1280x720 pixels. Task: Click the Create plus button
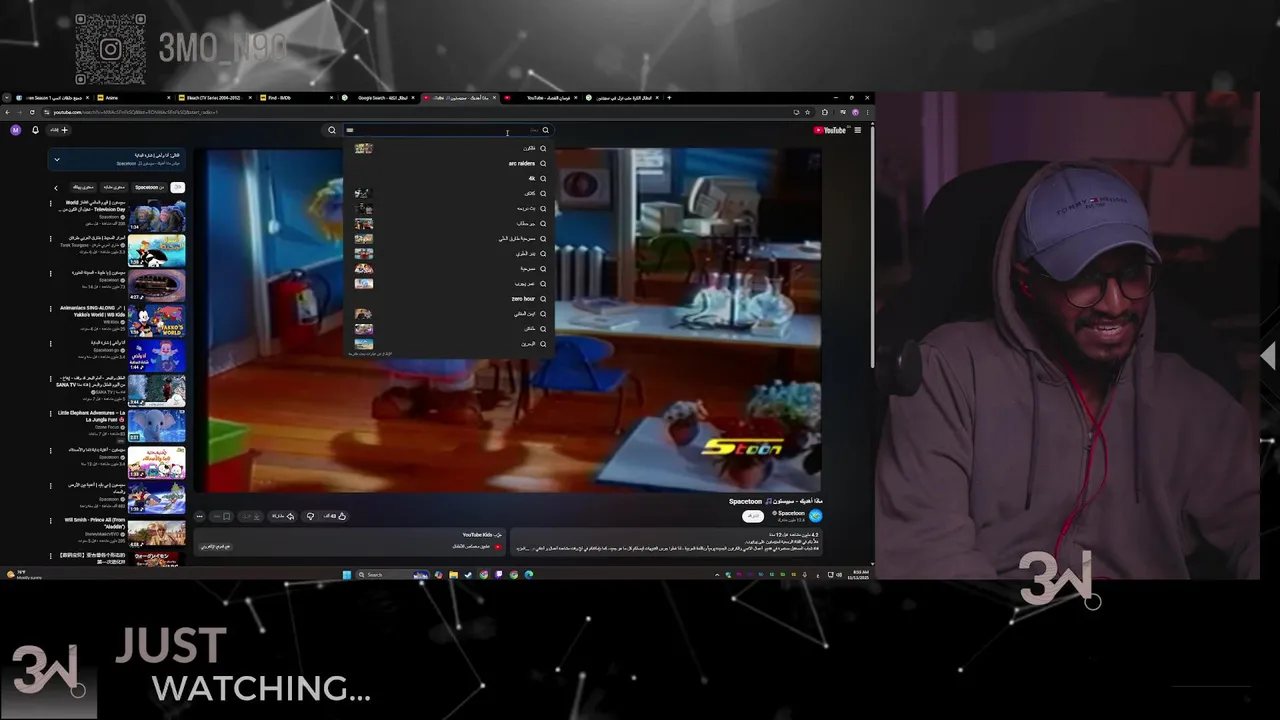pos(60,130)
